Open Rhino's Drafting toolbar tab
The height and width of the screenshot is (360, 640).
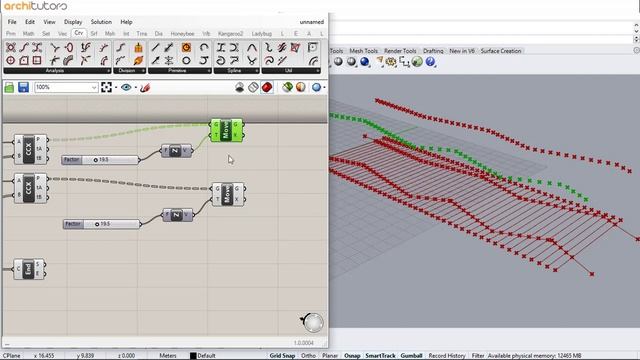[x=433, y=51]
